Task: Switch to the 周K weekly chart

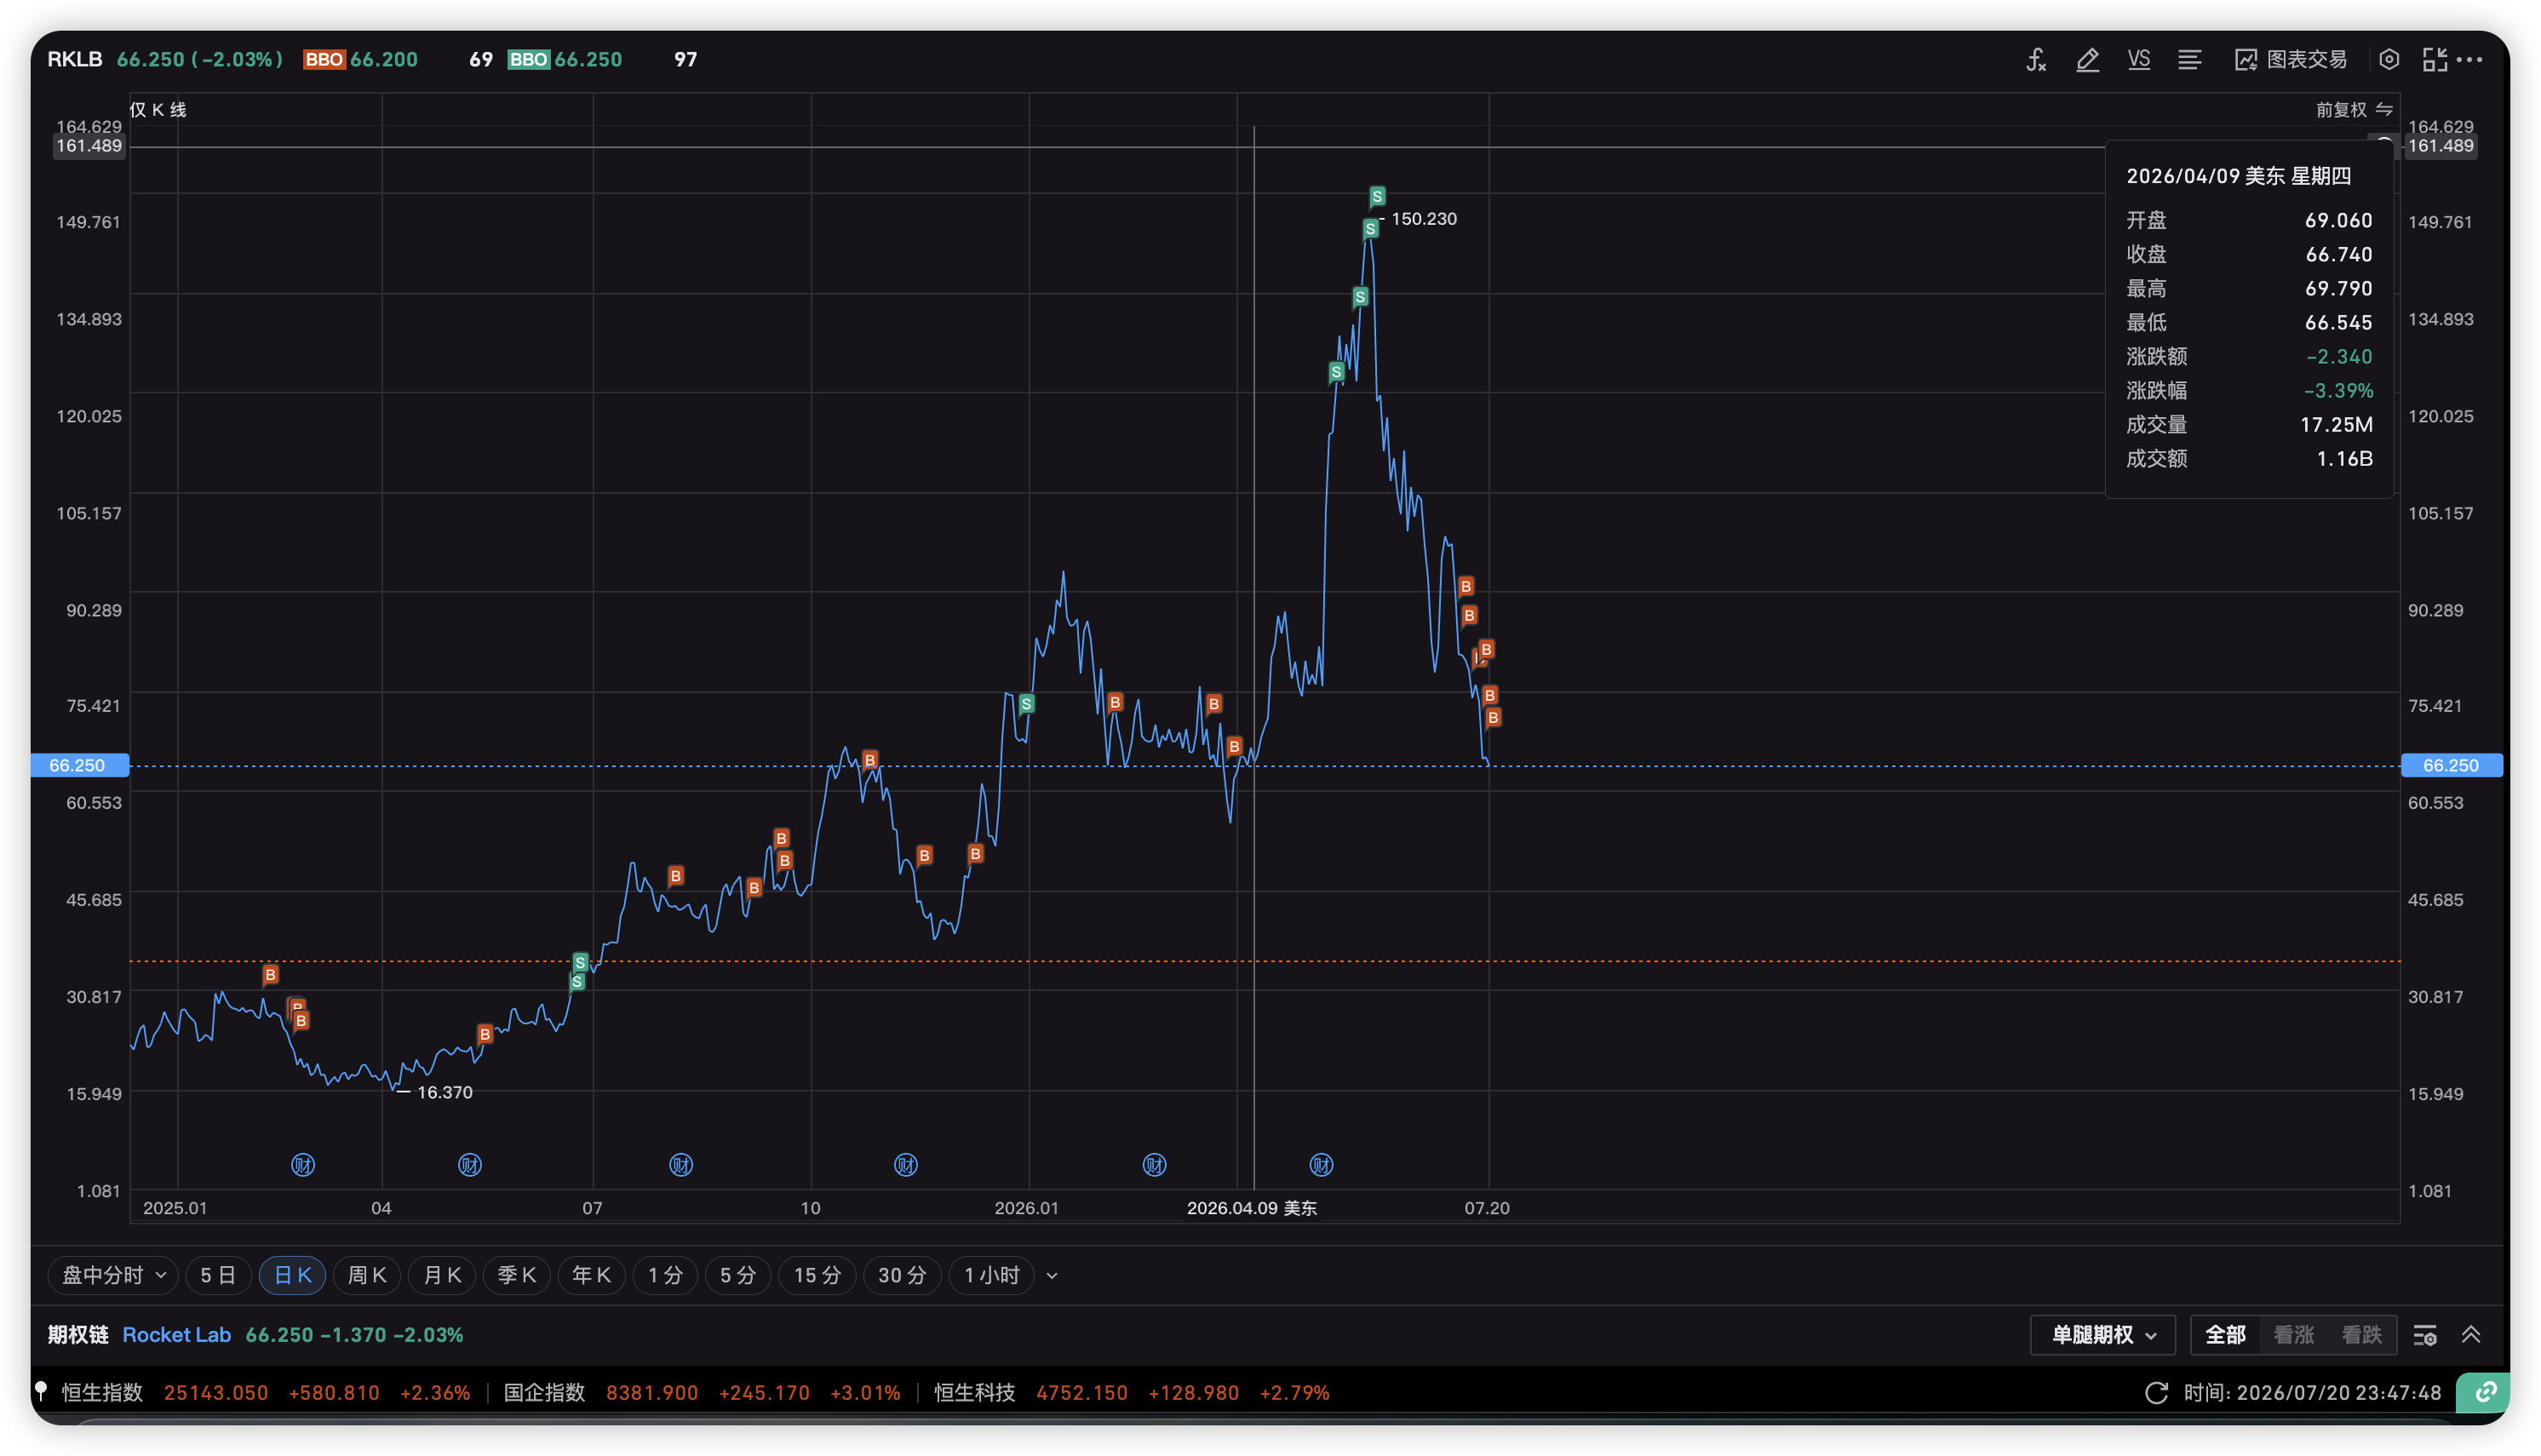Action: [x=366, y=1275]
